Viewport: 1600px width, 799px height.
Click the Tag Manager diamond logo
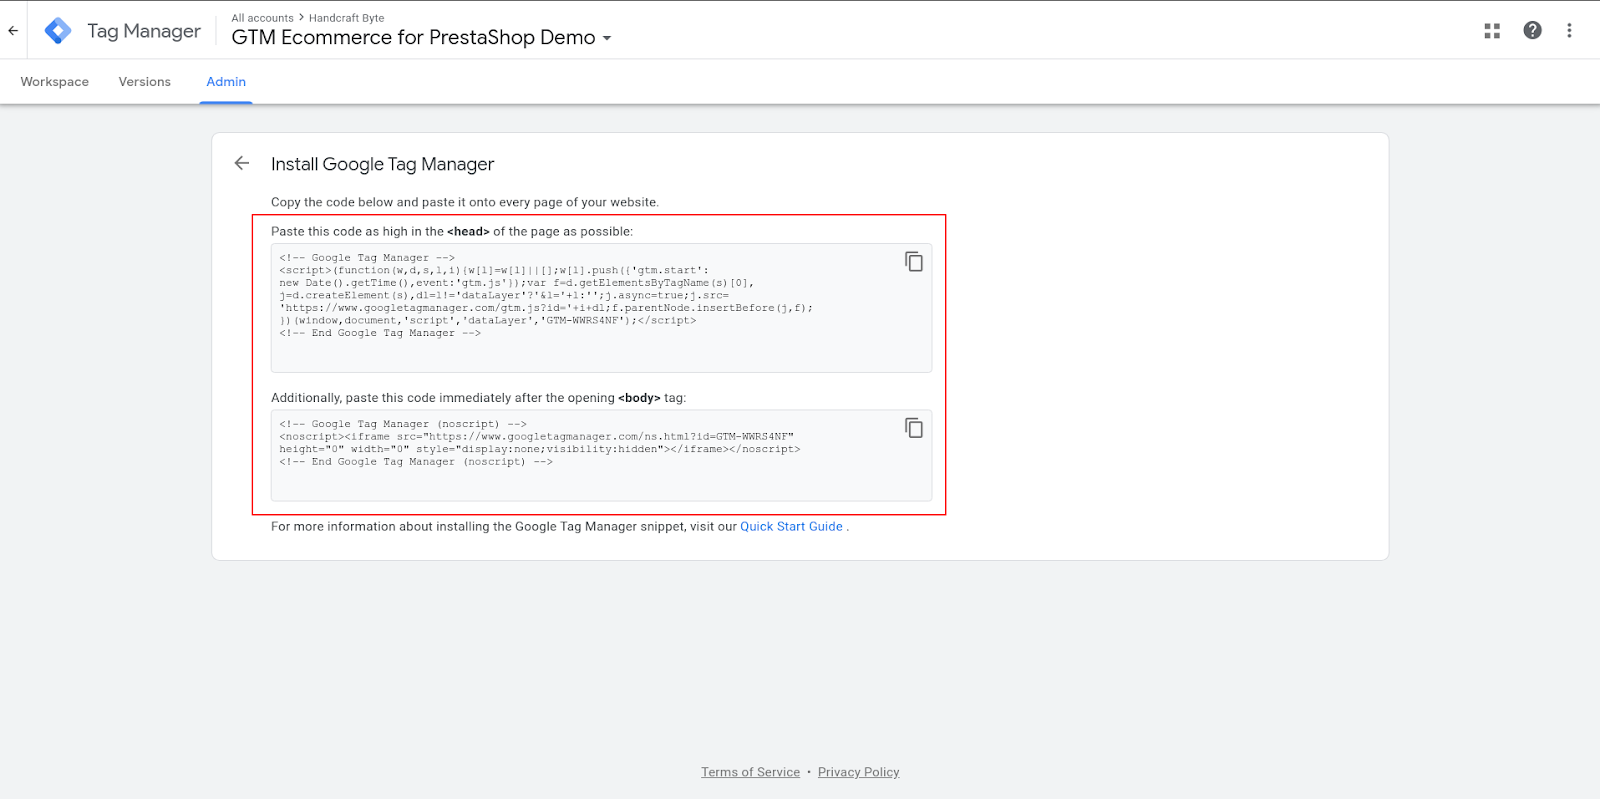coord(58,31)
